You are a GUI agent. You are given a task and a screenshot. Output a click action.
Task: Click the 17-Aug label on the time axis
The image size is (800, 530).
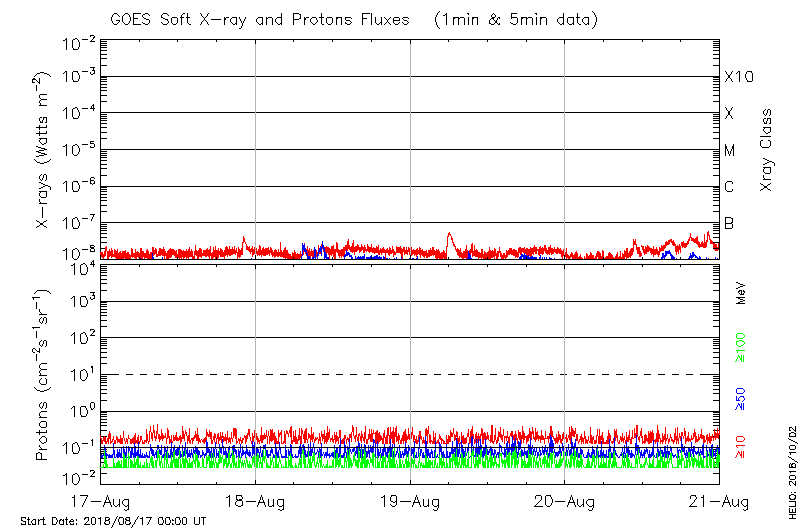click(100, 501)
